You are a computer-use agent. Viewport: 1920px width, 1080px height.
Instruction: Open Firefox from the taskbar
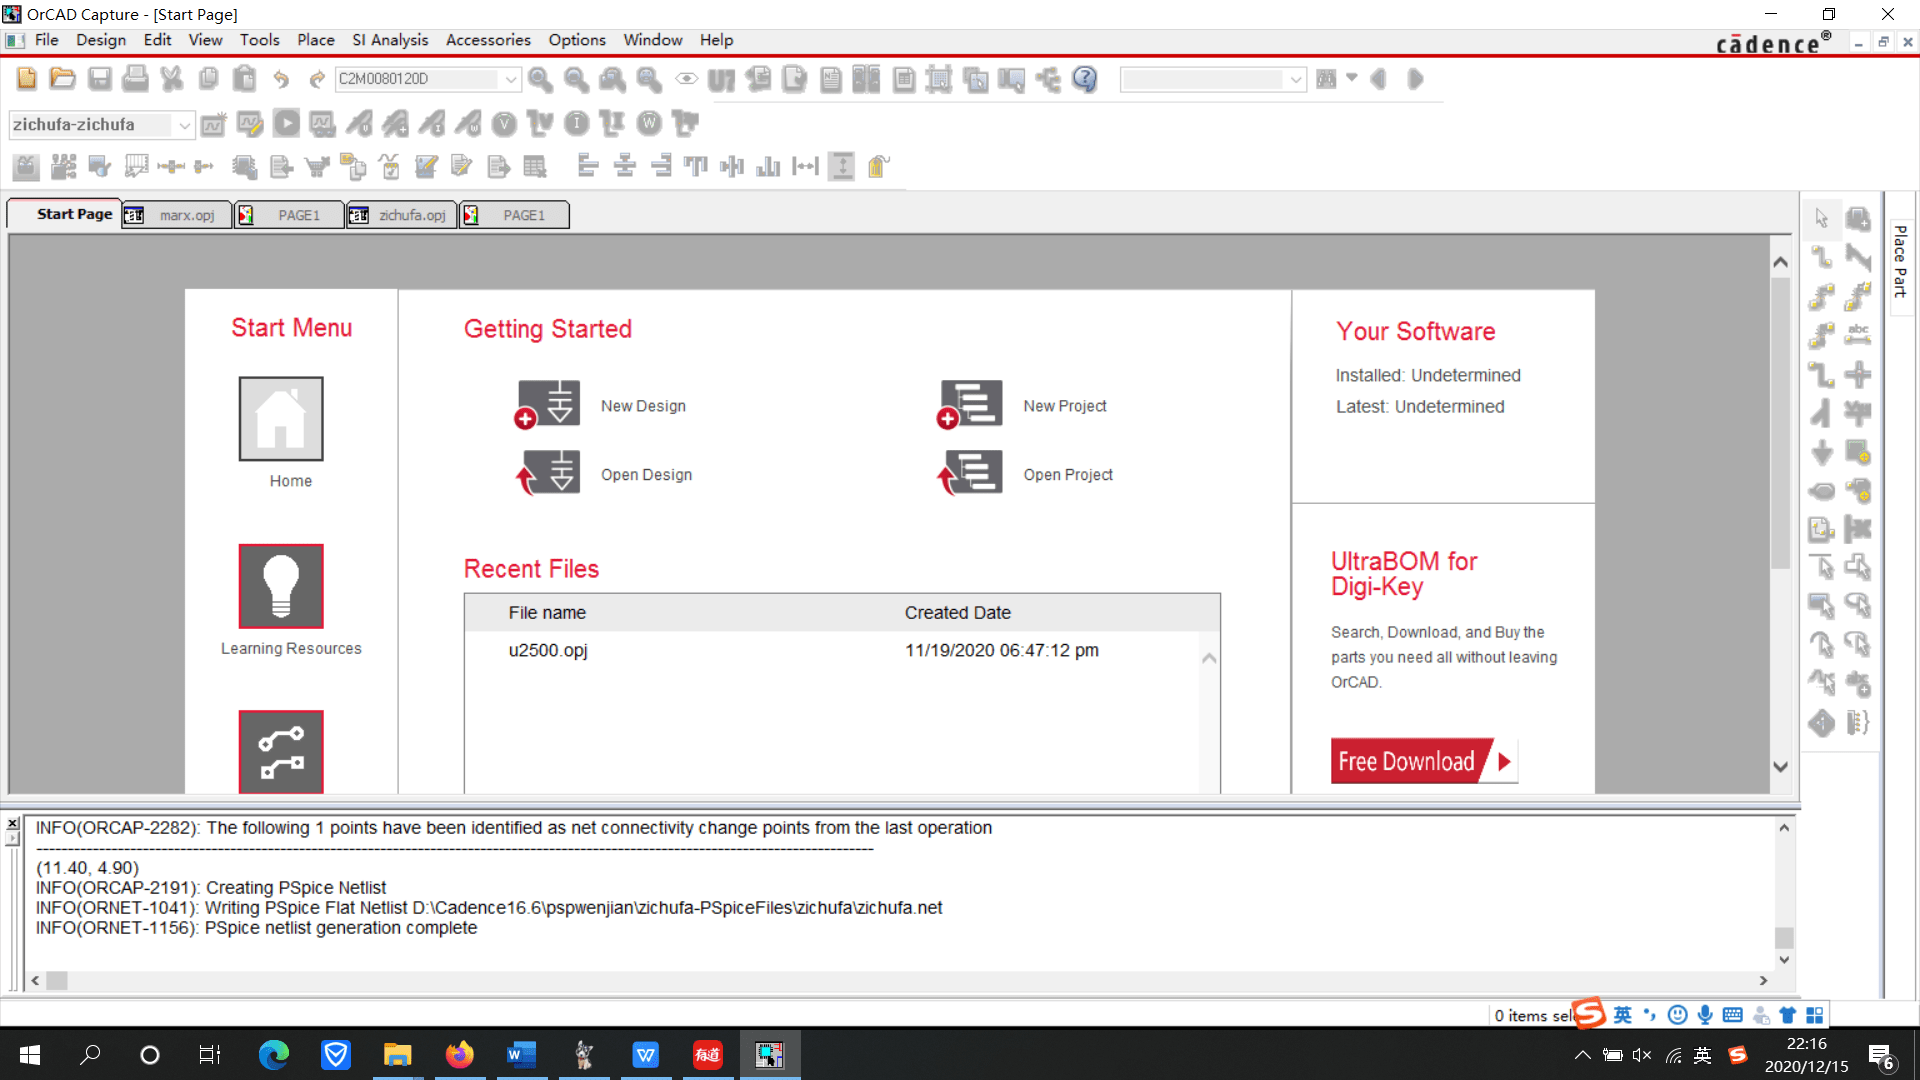tap(460, 1055)
